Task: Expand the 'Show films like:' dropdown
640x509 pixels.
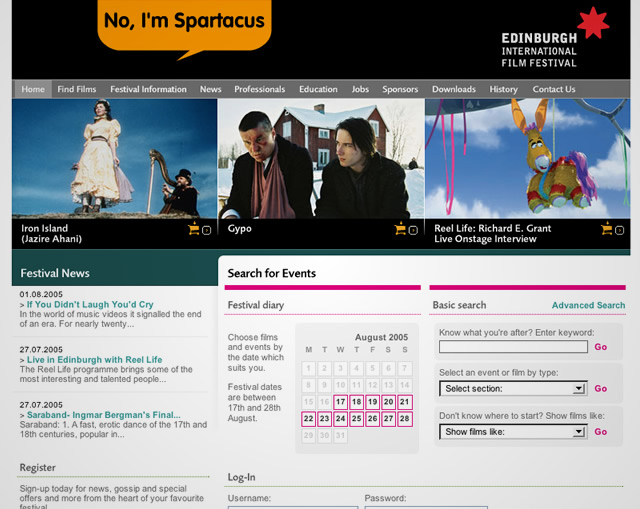Action: click(x=513, y=432)
